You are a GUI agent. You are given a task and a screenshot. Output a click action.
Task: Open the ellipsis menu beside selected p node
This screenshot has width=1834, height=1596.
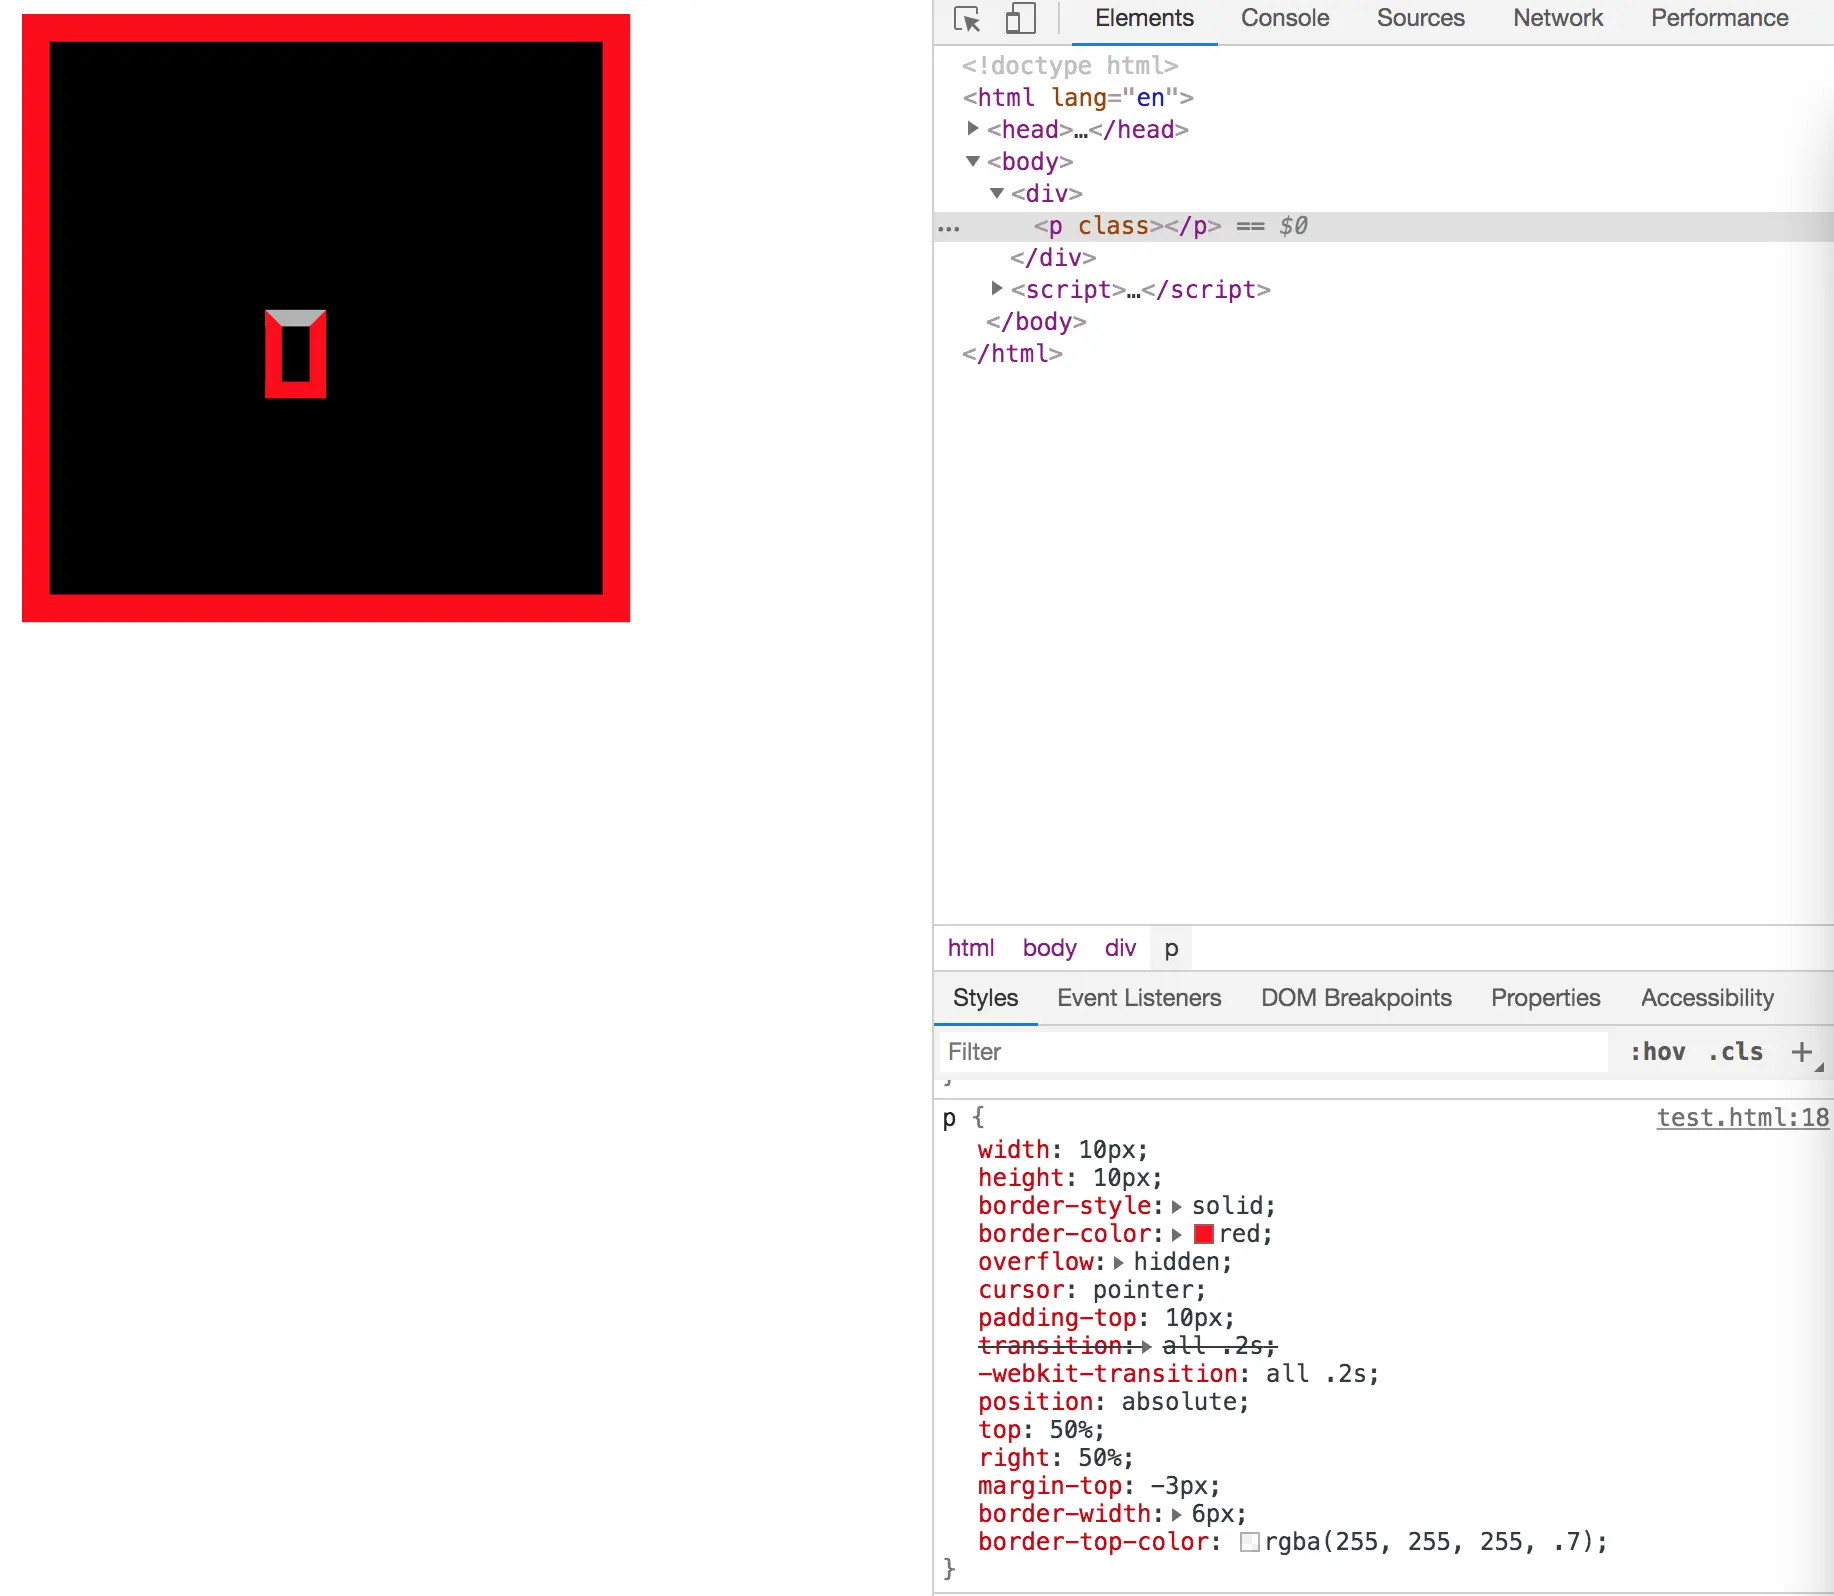[x=949, y=228]
